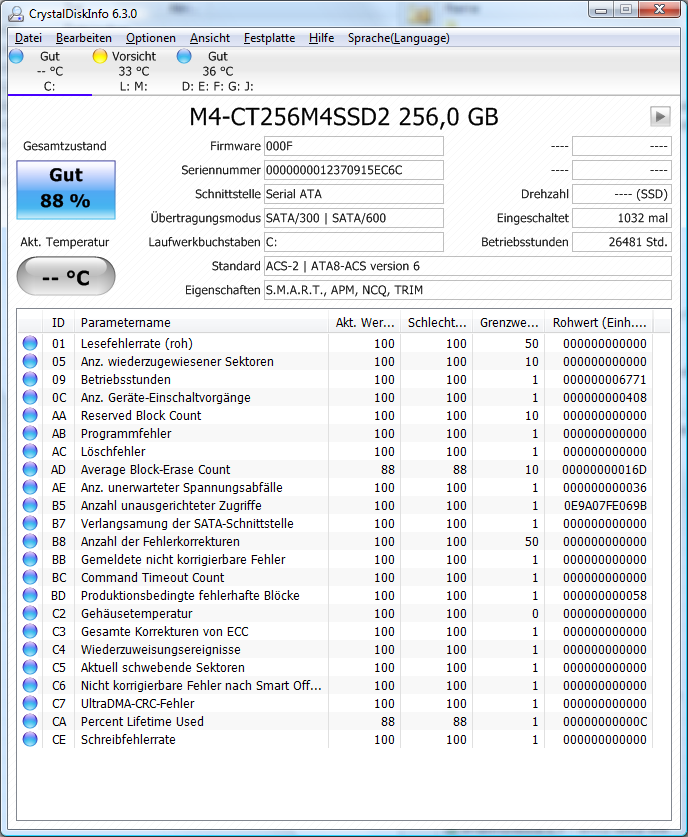Click status orb for Produktionsbedingte fehlerhafte Blöcke row
Image resolution: width=688 pixels, height=837 pixels.
[x=30, y=595]
